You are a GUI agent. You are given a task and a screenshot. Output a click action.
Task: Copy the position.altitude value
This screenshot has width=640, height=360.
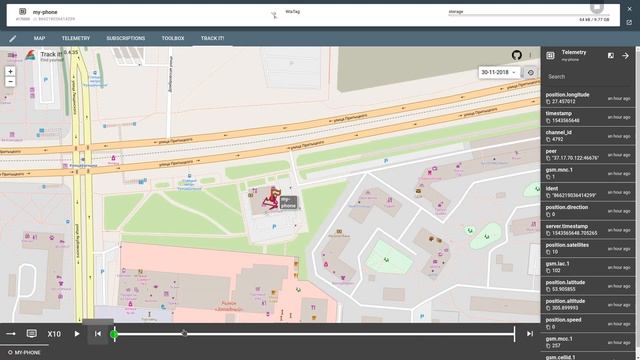548,309
